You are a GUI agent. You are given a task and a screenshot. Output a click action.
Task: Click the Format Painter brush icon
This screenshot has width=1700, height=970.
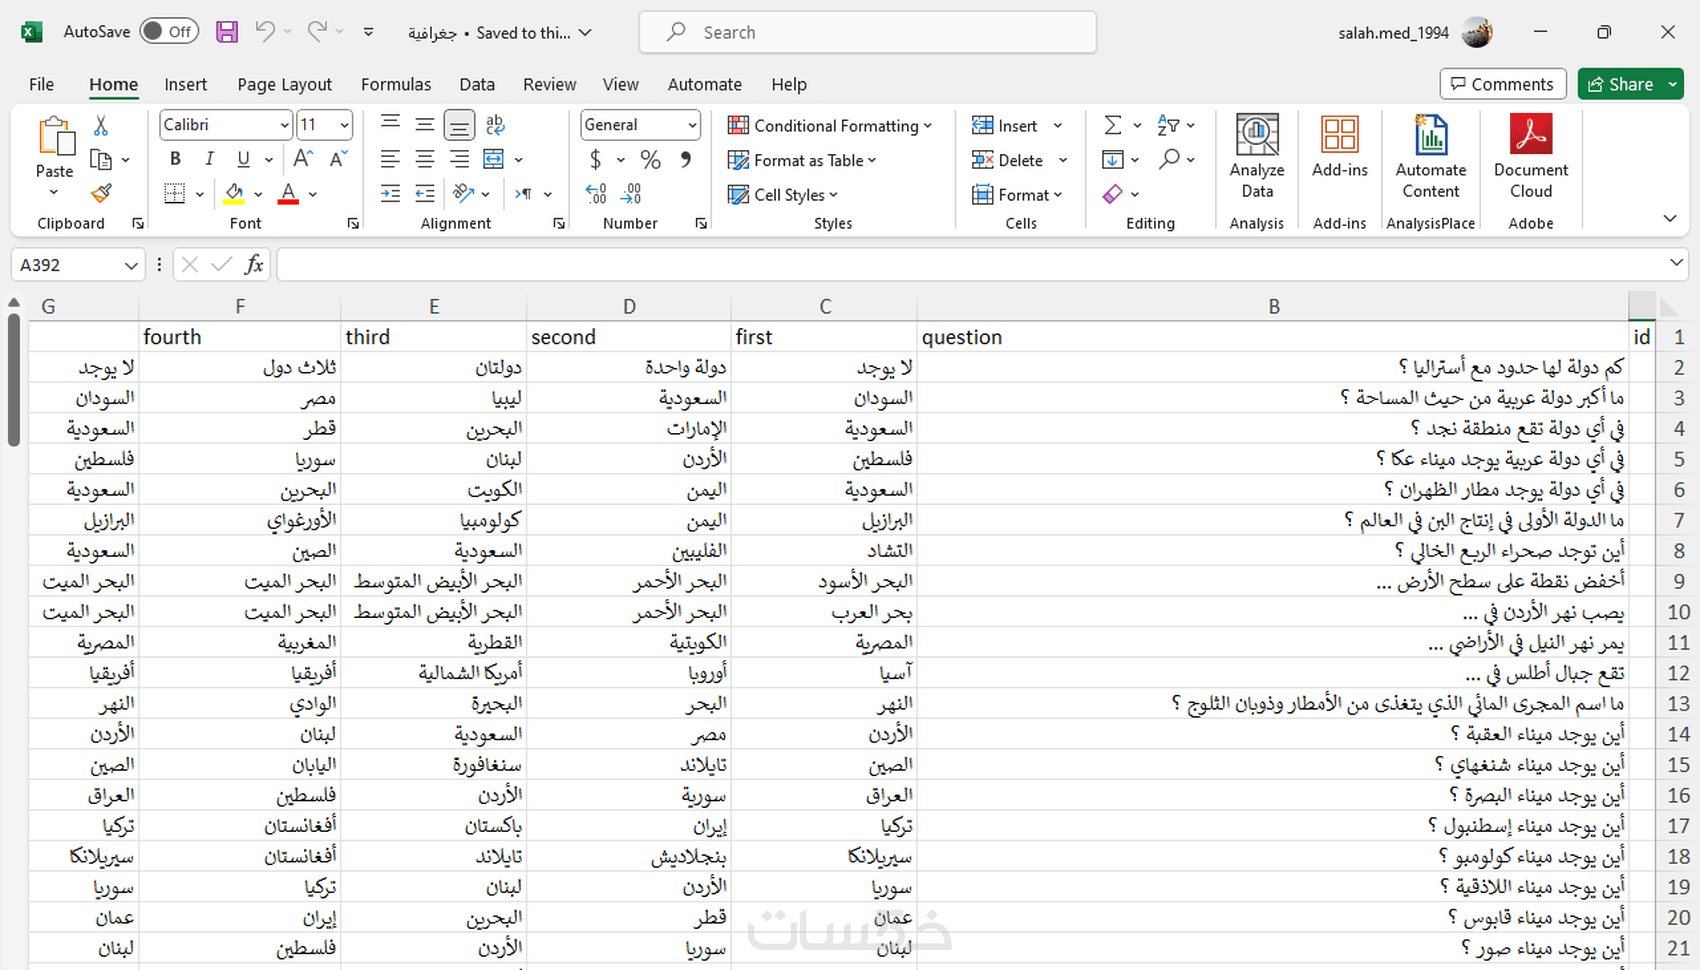tap(101, 193)
